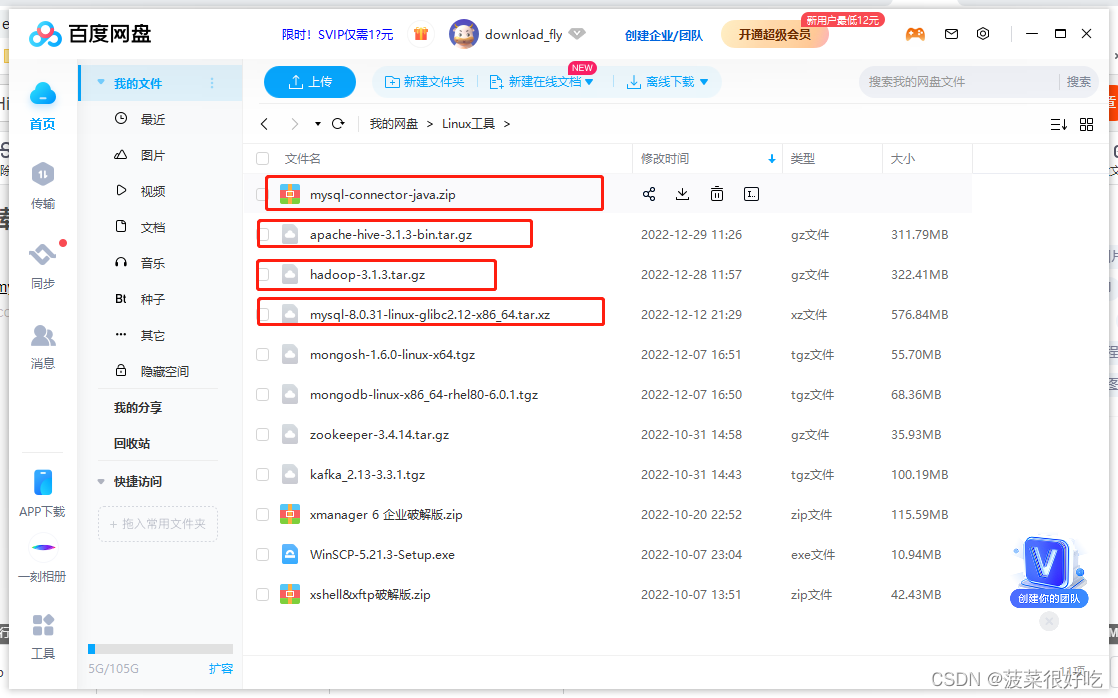The width and height of the screenshot is (1118, 698).
Task: Open 一刻相册 album shortcut
Action: [x=43, y=558]
